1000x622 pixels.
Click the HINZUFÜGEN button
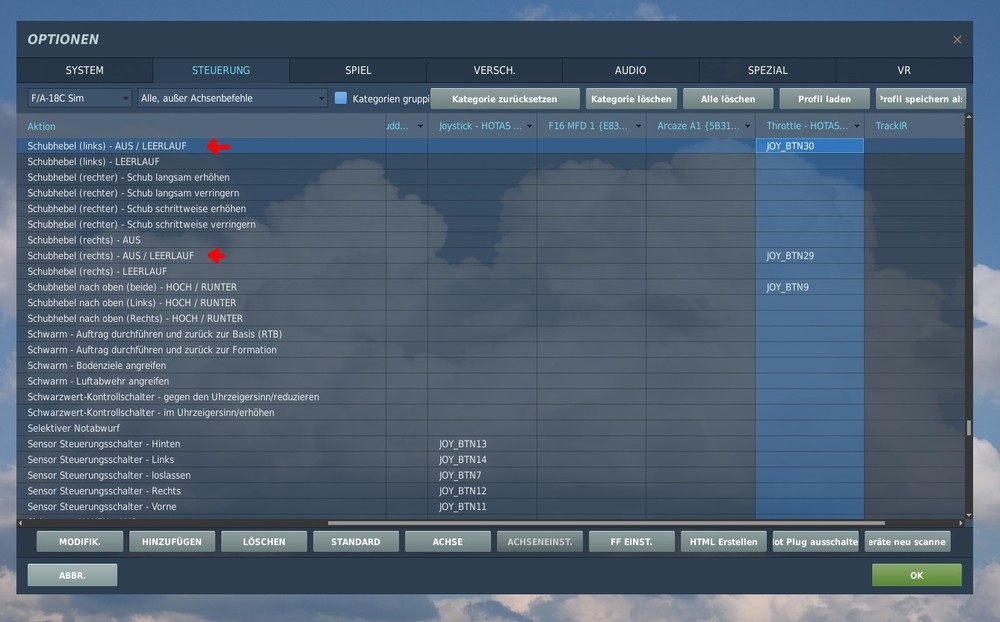(172, 542)
